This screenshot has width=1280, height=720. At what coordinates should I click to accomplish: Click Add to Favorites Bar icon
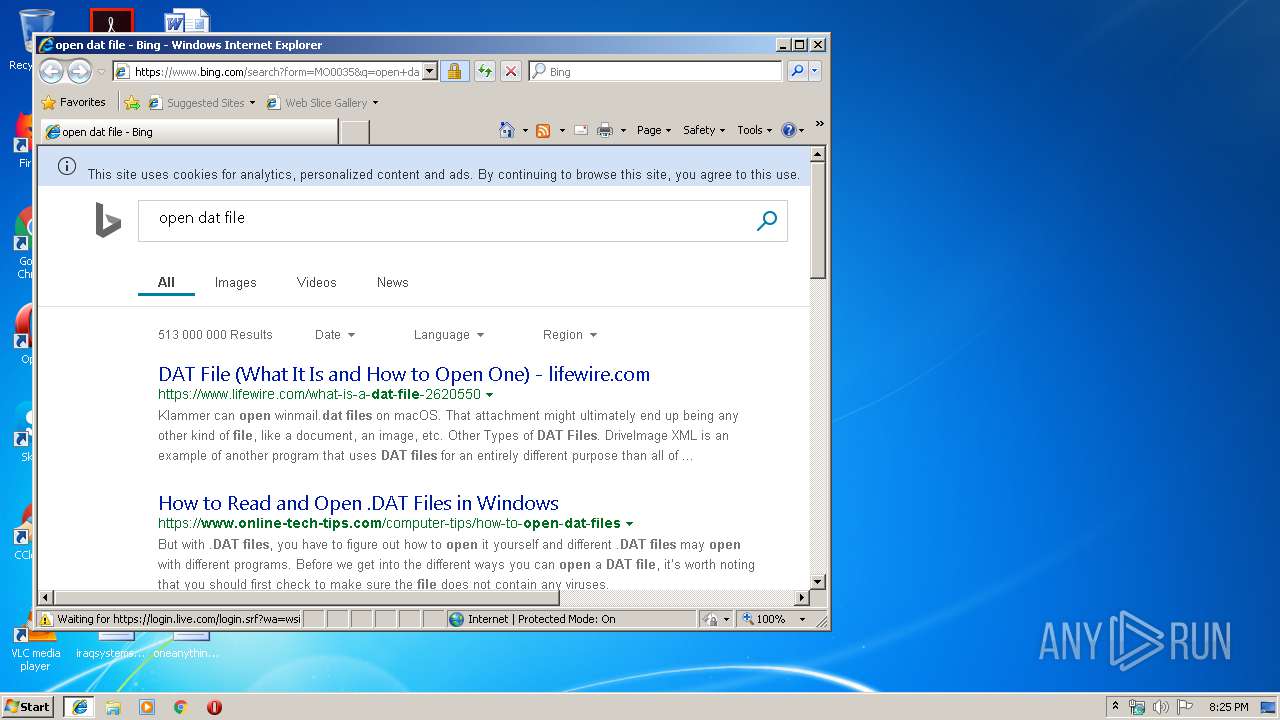[132, 102]
